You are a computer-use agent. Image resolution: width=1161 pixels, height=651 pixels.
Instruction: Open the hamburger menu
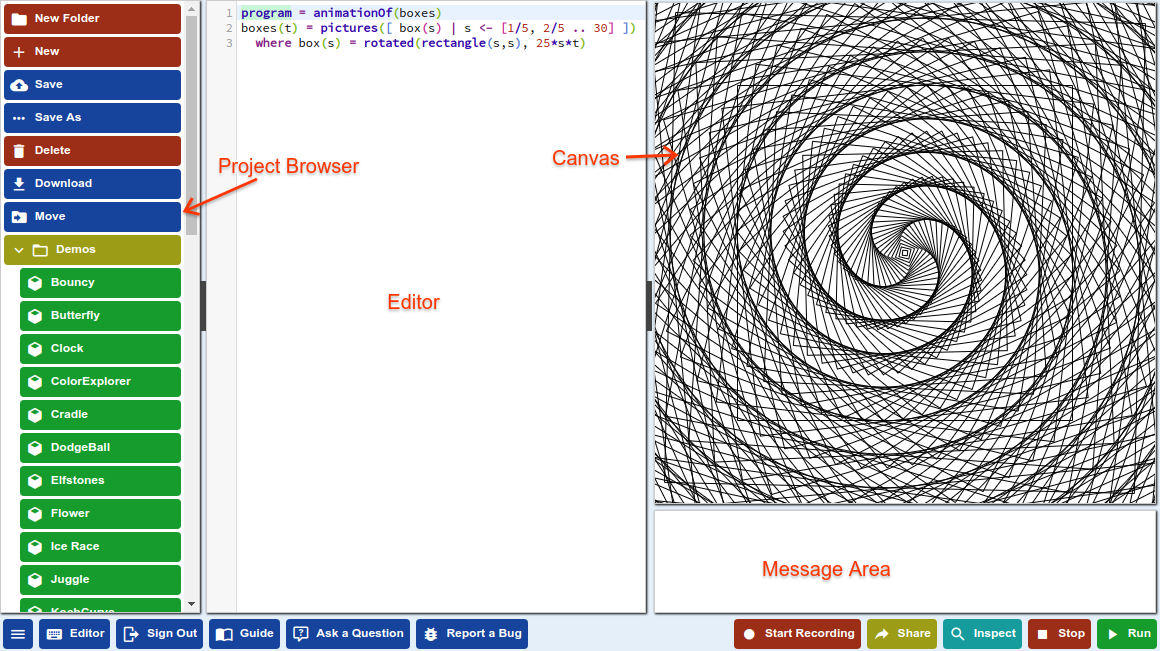17,633
